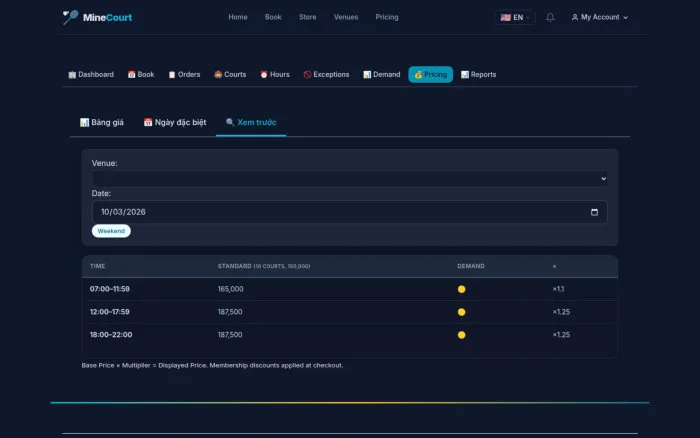Click the TIME column header
Screen dimensions: 700x438
(97, 266)
